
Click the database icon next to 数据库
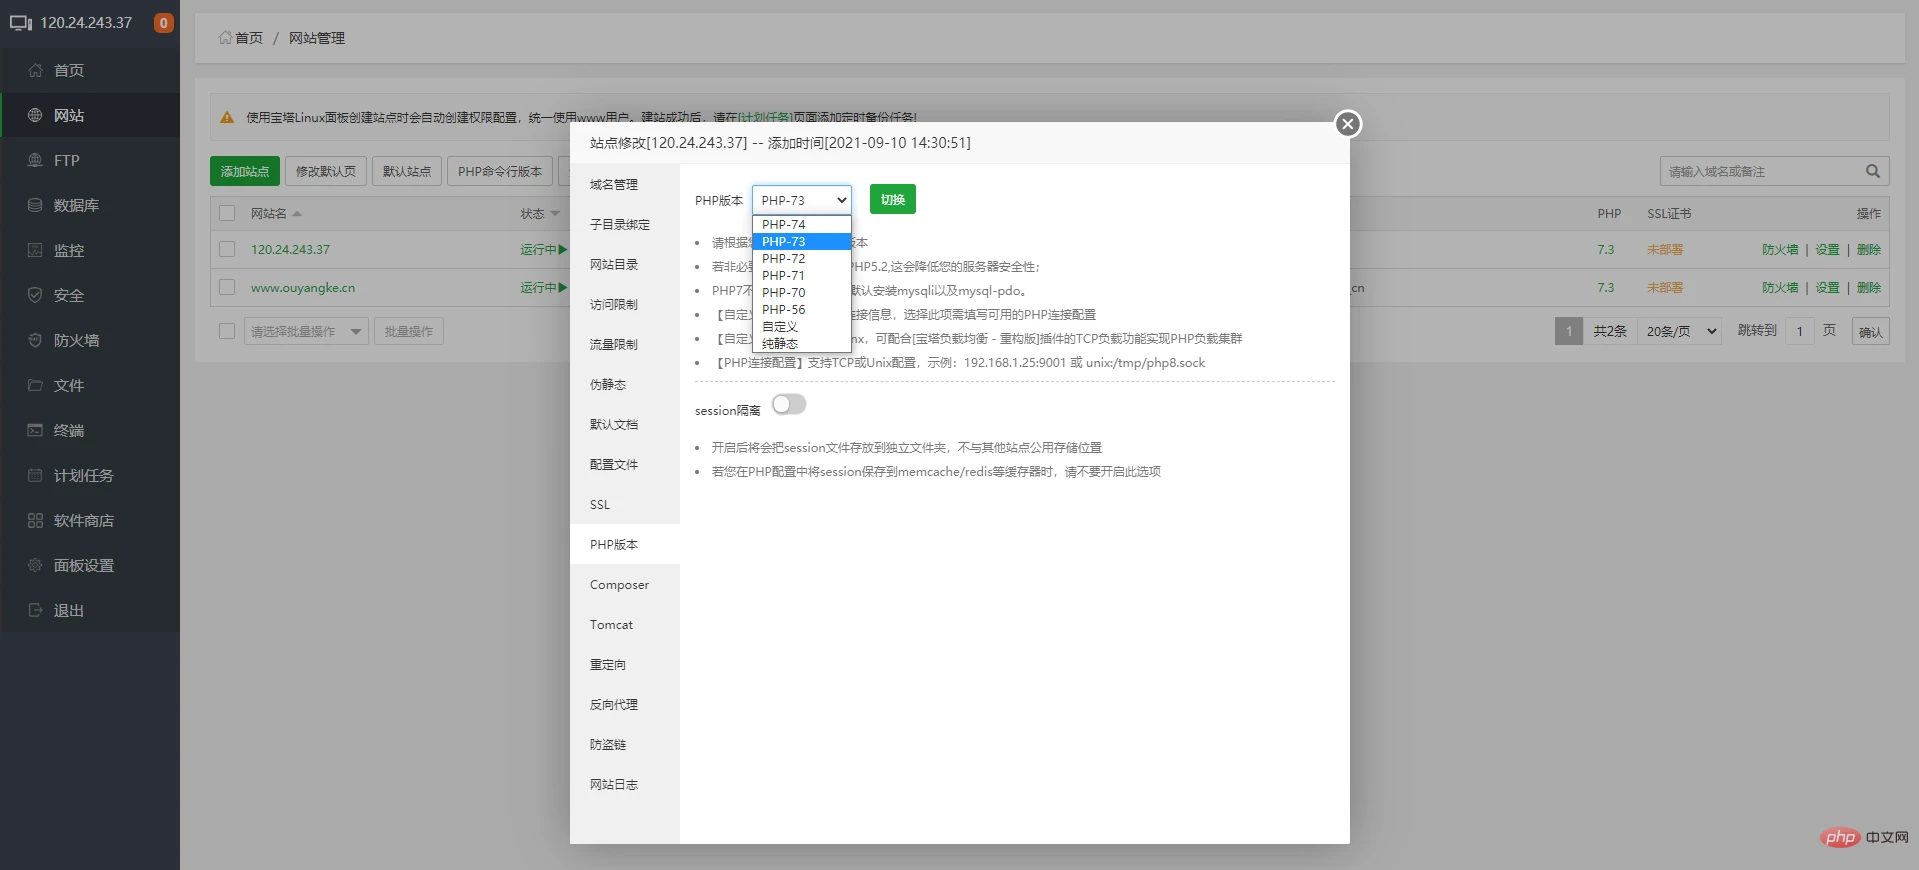[x=35, y=205]
